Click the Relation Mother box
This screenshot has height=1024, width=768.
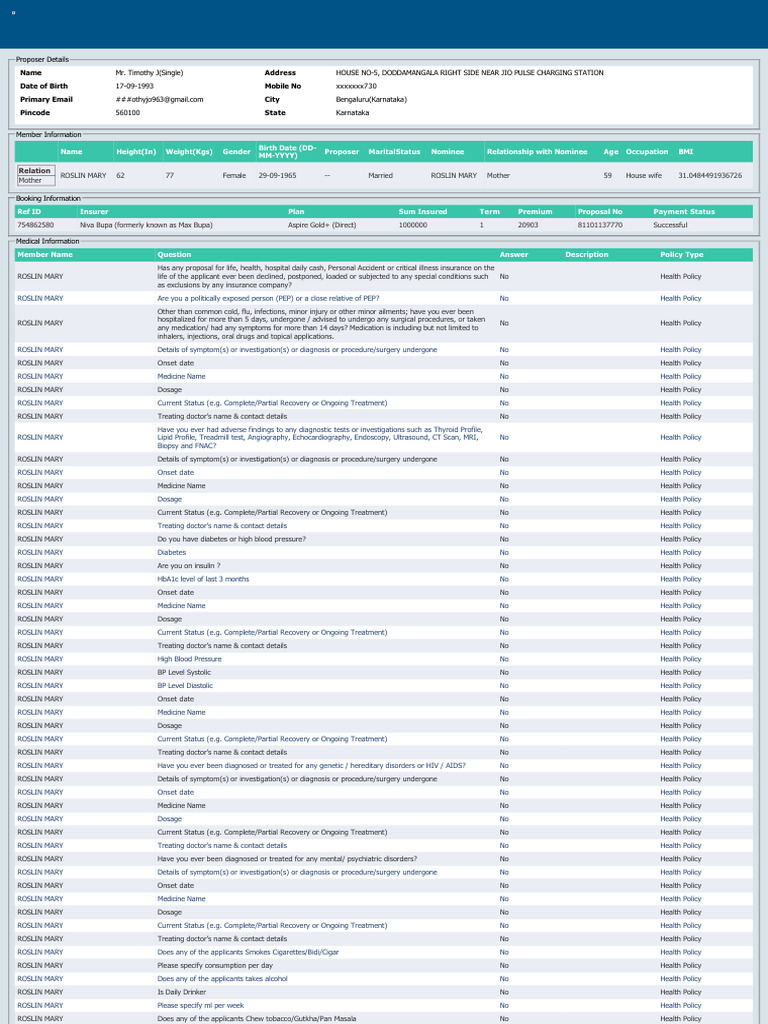(36, 175)
